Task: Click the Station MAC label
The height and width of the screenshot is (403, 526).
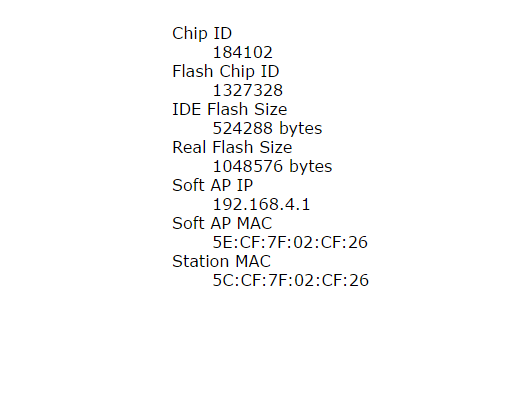Action: pos(221,261)
